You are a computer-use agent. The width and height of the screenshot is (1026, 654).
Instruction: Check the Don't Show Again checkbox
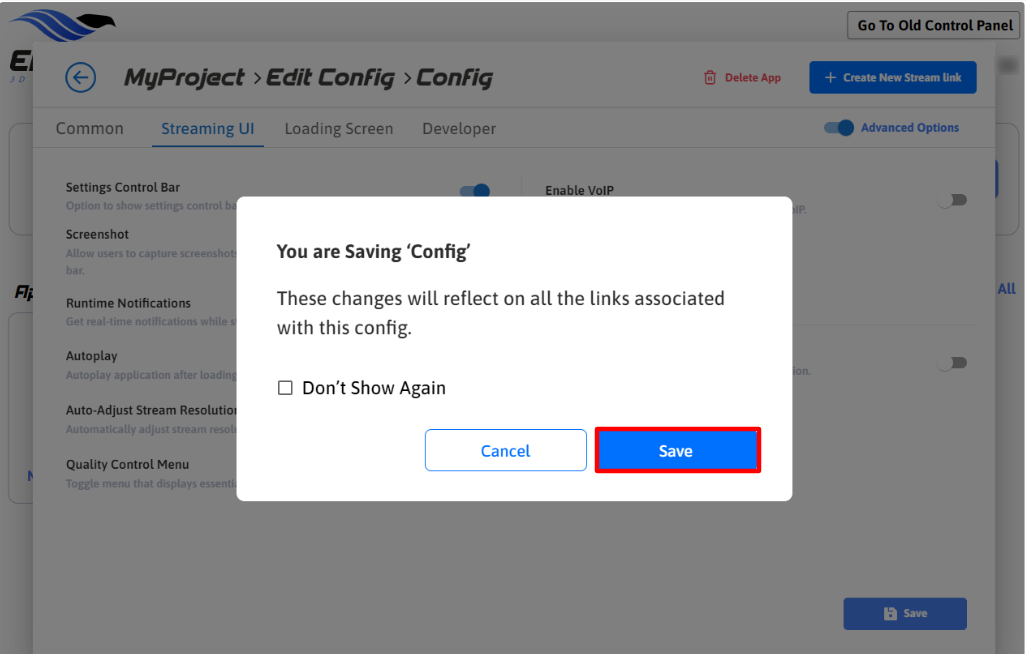click(285, 388)
